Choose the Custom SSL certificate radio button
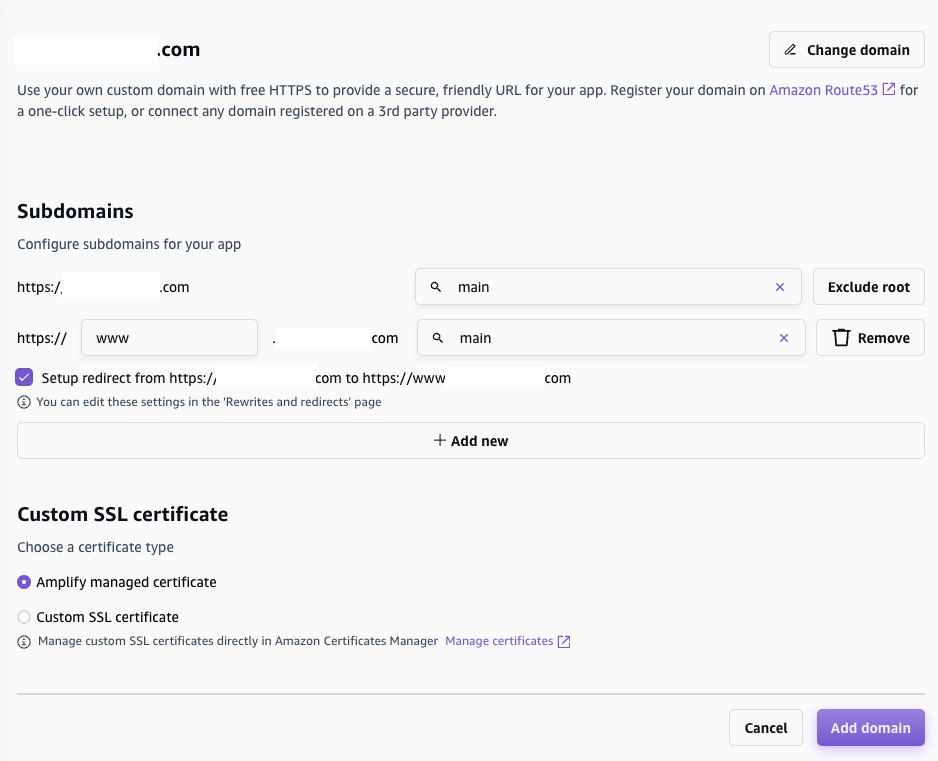Viewport: 938px width, 761px height. 24,617
